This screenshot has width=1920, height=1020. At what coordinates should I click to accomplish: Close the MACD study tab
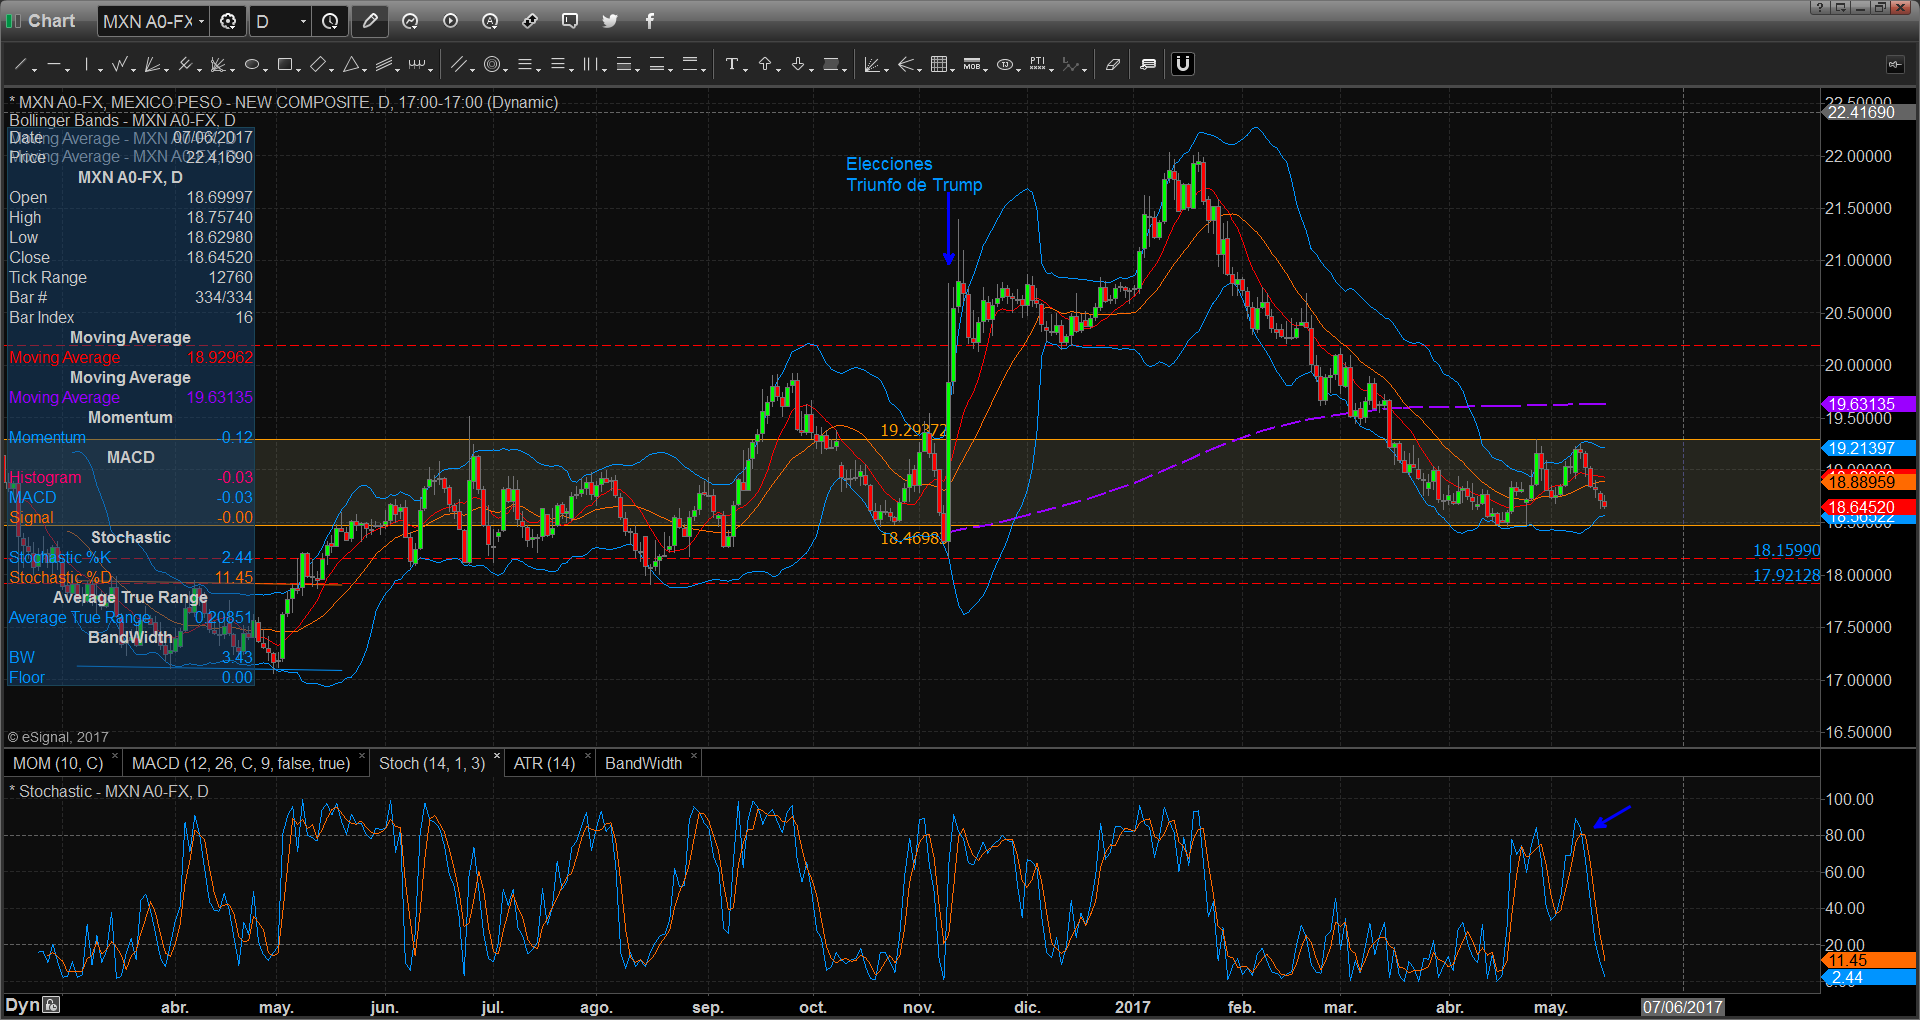coord(362,757)
